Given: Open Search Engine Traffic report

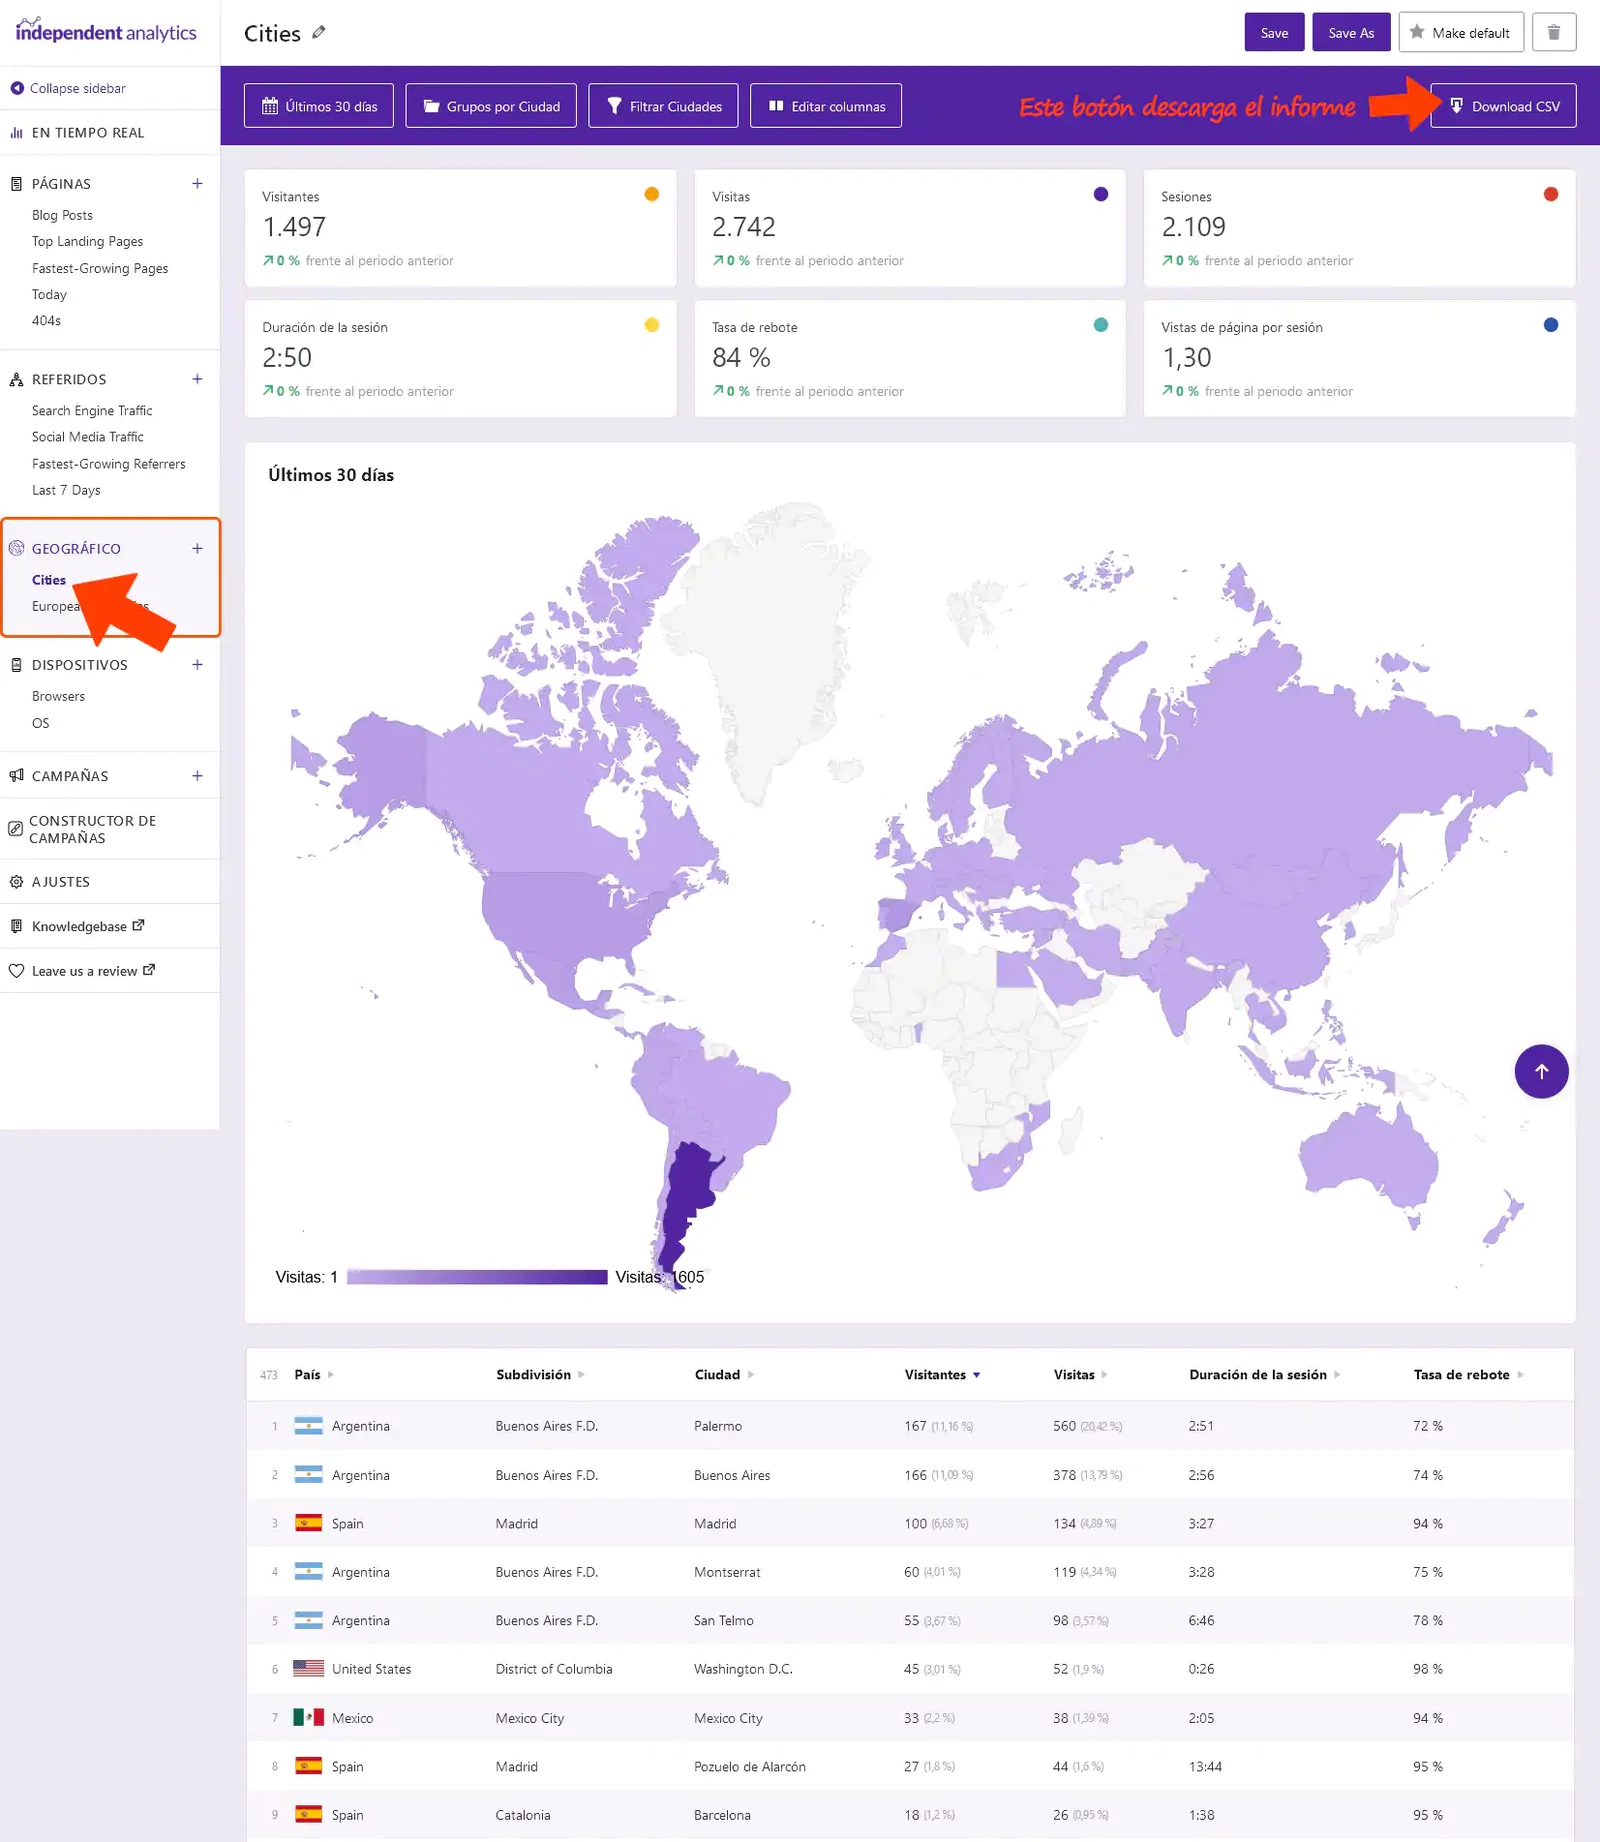Looking at the screenshot, I should pyautogui.click(x=92, y=411).
